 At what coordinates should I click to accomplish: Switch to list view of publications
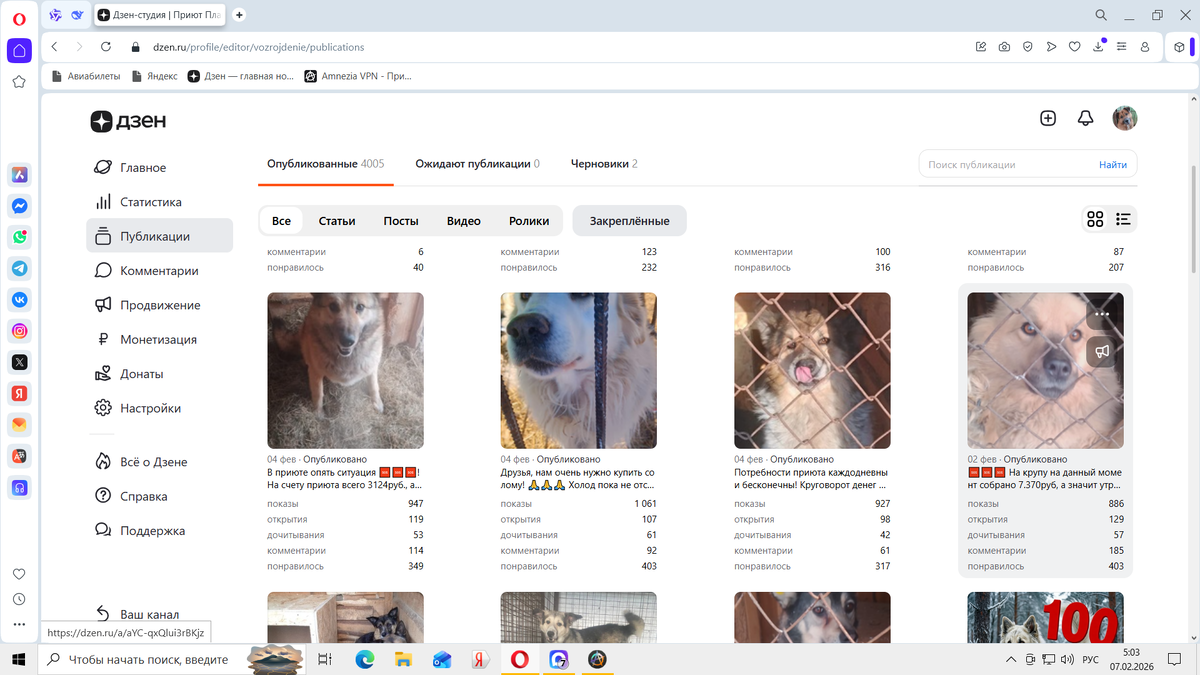click(x=1123, y=219)
